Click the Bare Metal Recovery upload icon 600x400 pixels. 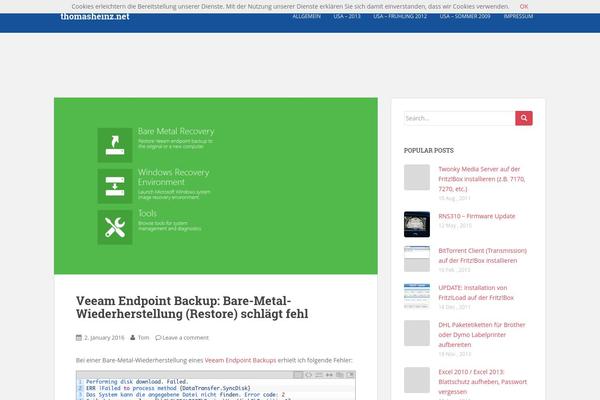pos(115,145)
